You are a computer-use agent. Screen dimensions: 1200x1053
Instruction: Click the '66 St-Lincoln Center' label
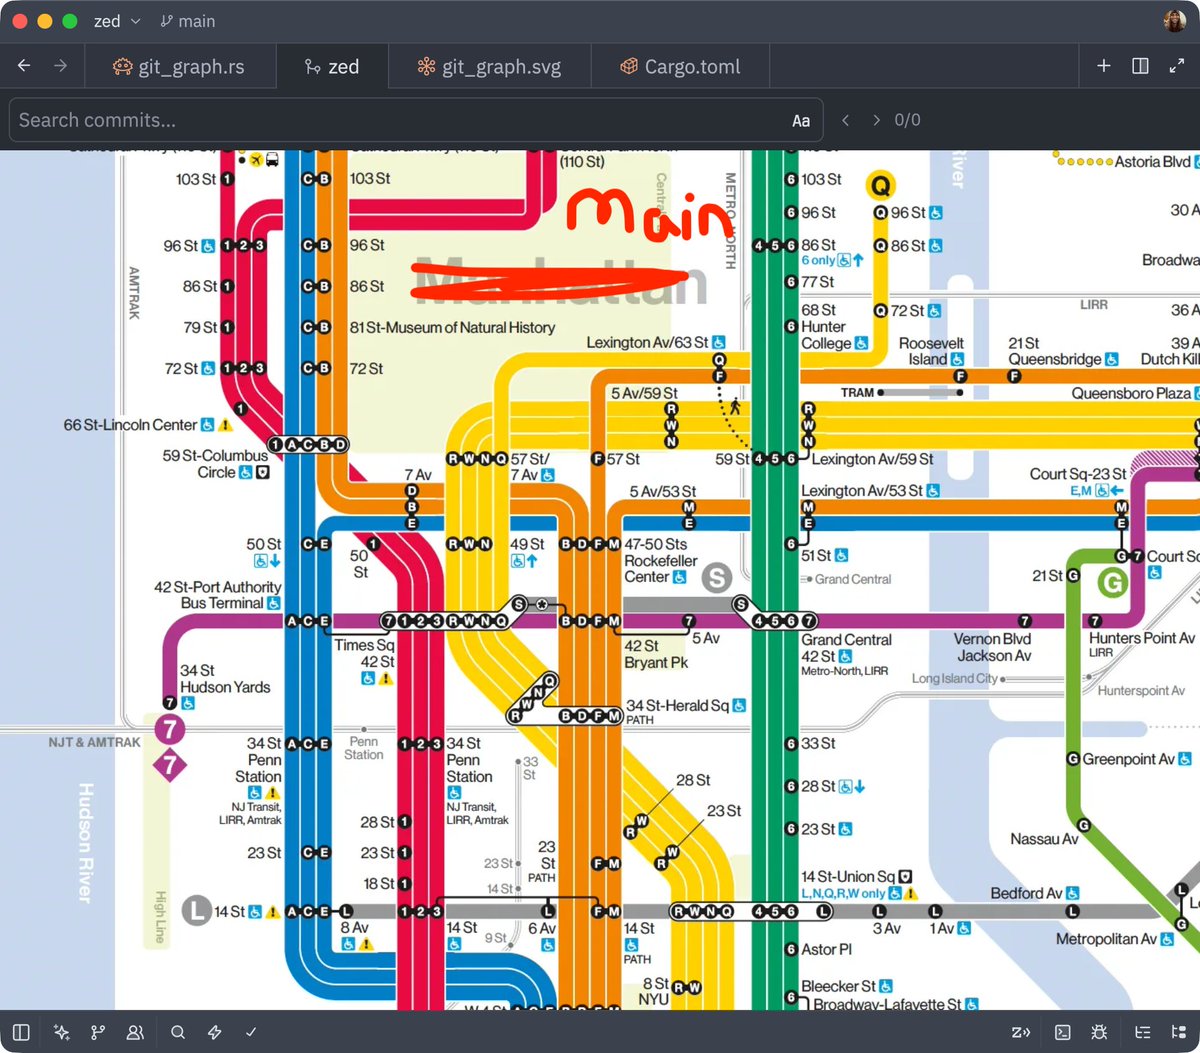coord(130,425)
